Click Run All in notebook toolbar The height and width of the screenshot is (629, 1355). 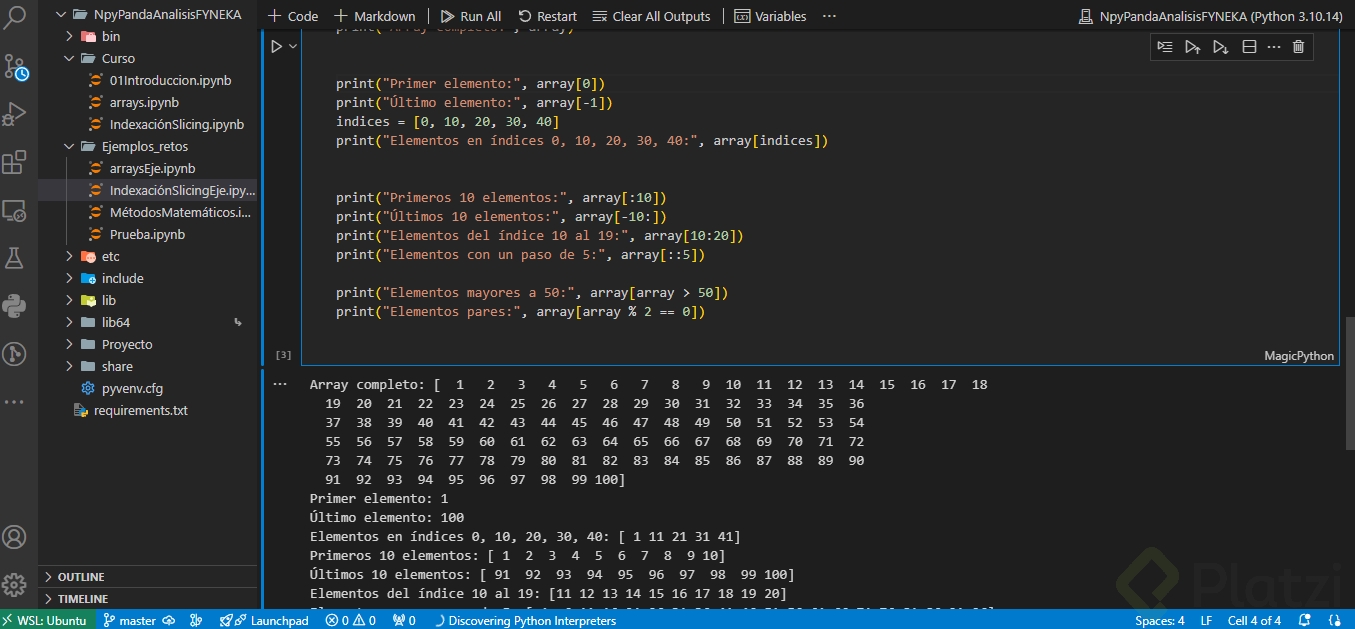(x=471, y=16)
